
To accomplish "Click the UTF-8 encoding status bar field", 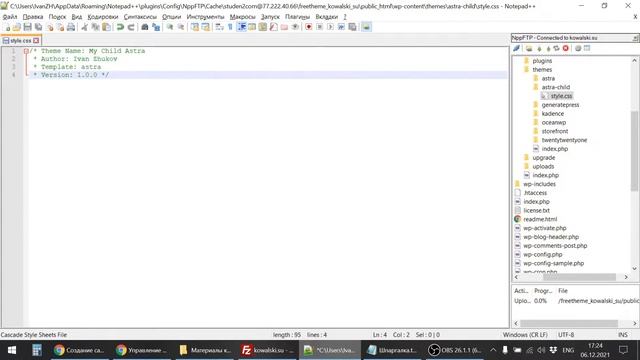I will 566,335.
